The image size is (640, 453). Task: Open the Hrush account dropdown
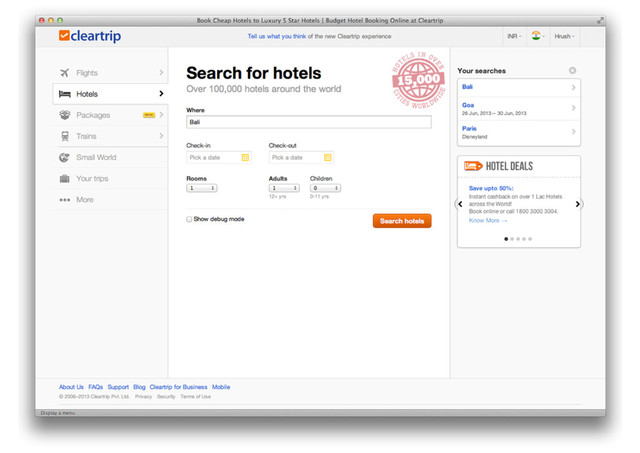pyautogui.click(x=564, y=36)
